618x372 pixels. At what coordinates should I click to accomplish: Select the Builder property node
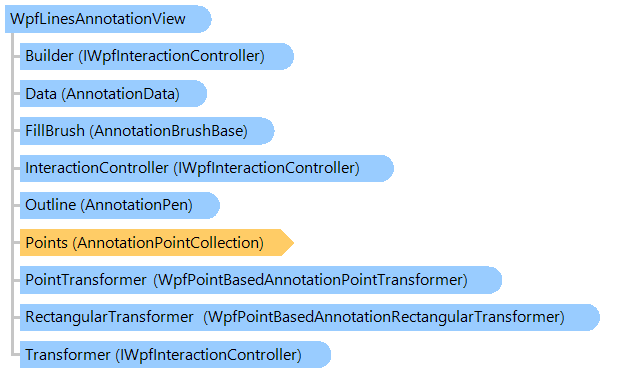tap(156, 56)
